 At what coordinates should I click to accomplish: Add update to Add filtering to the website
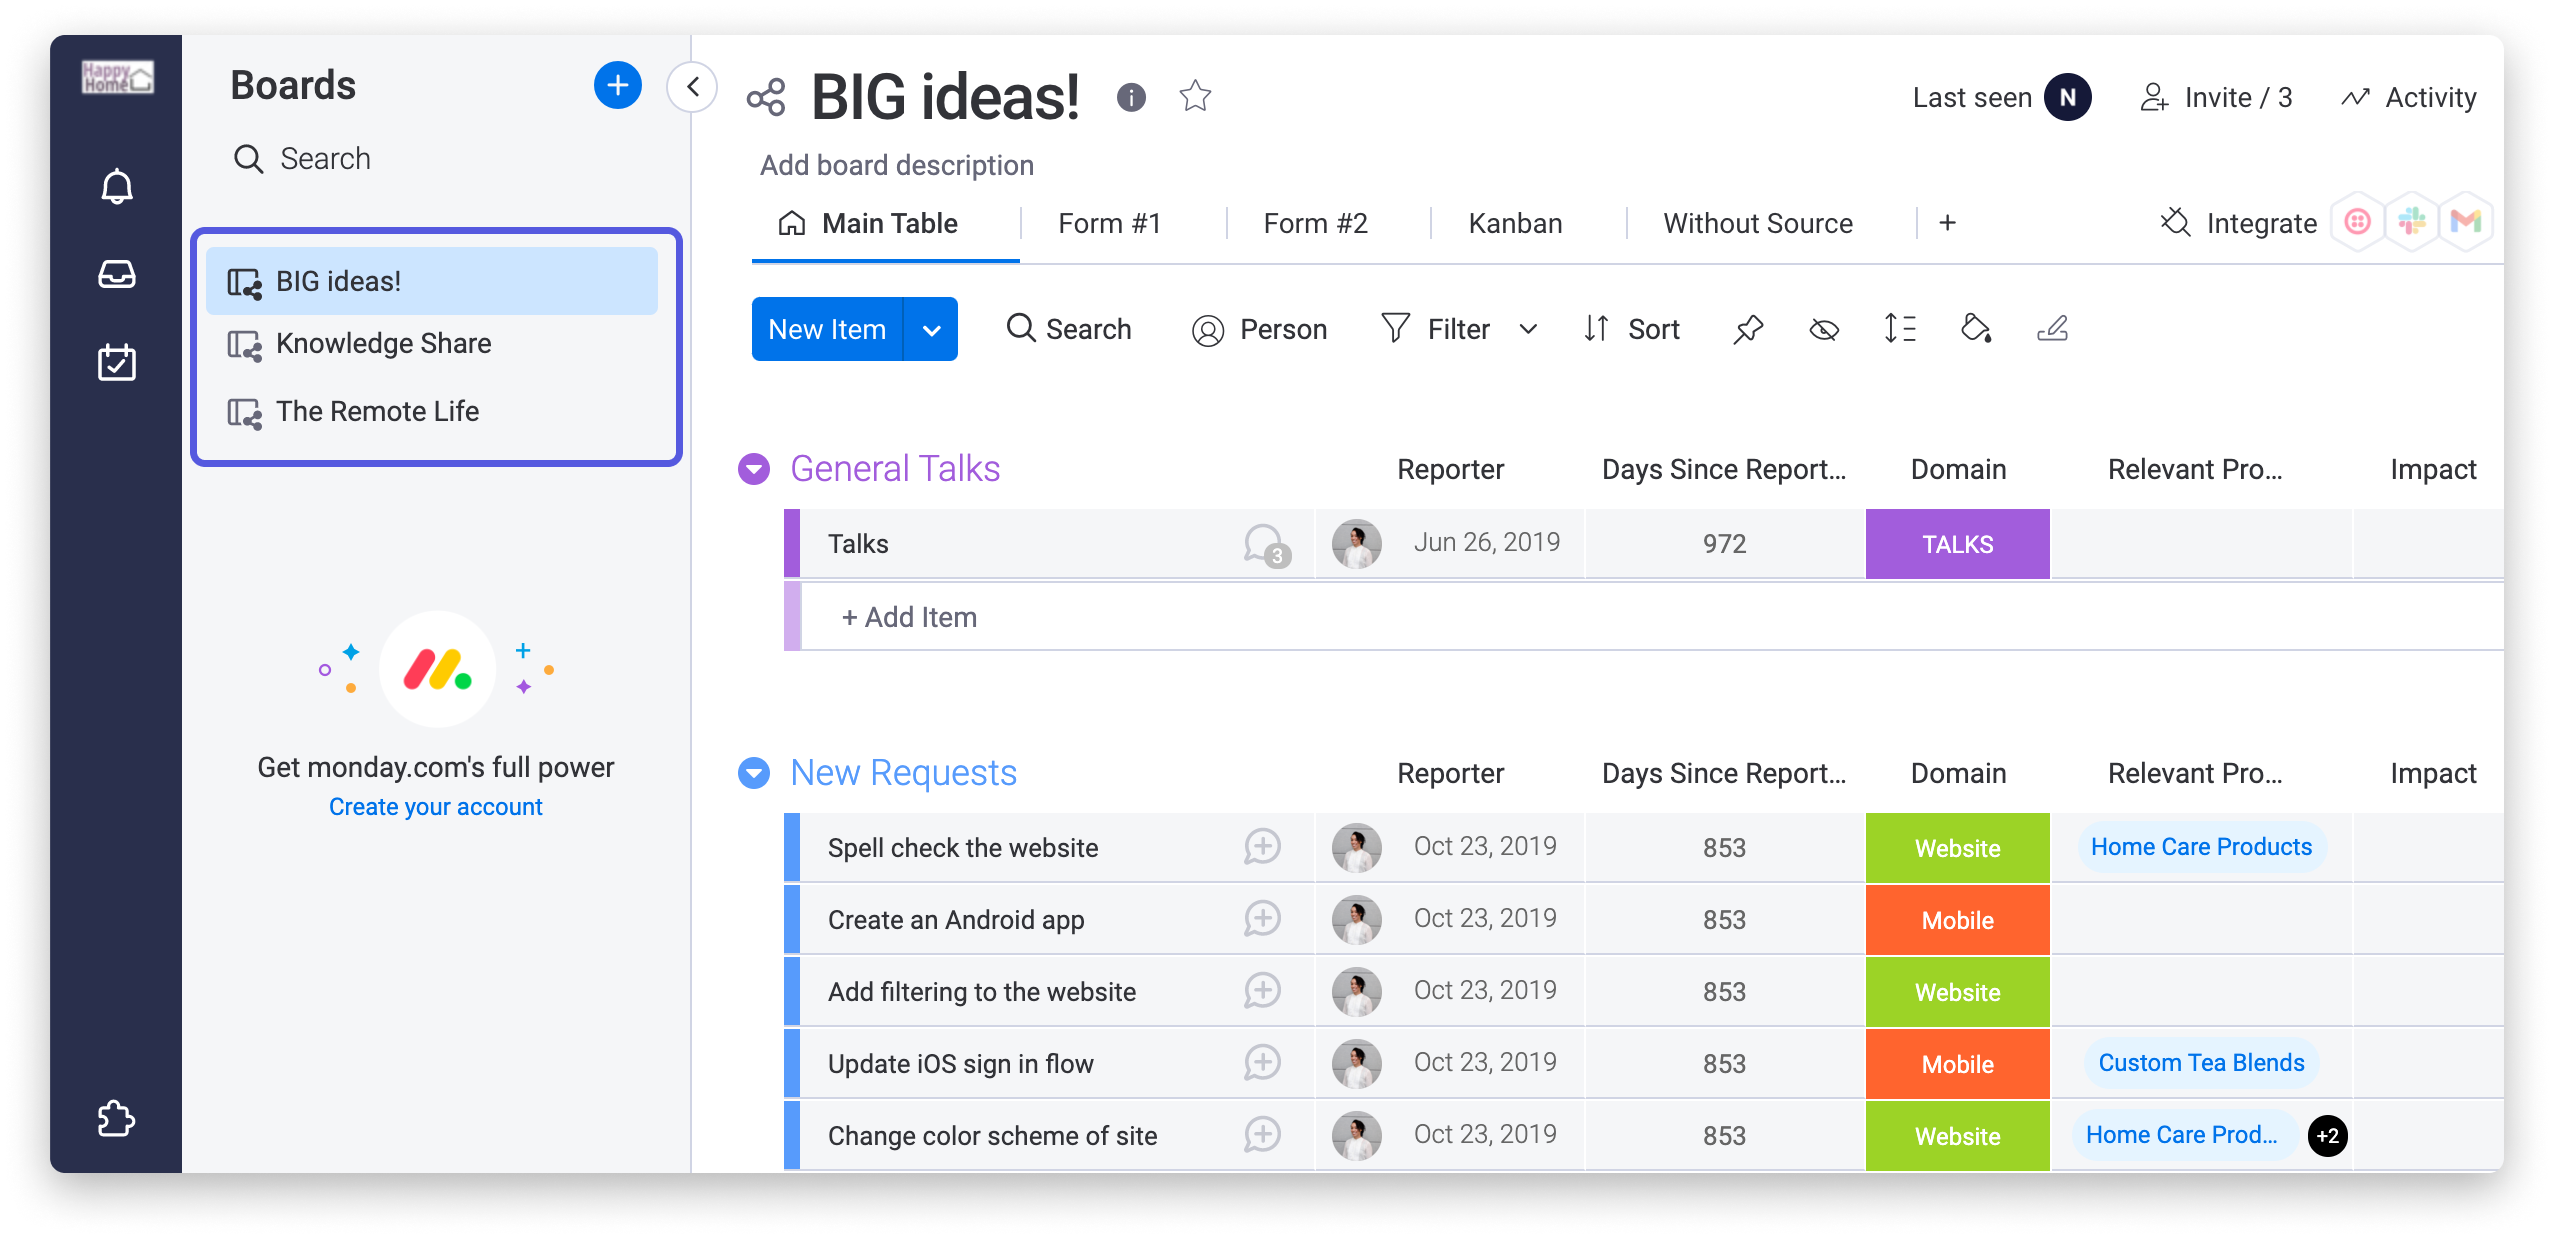click(x=1262, y=991)
